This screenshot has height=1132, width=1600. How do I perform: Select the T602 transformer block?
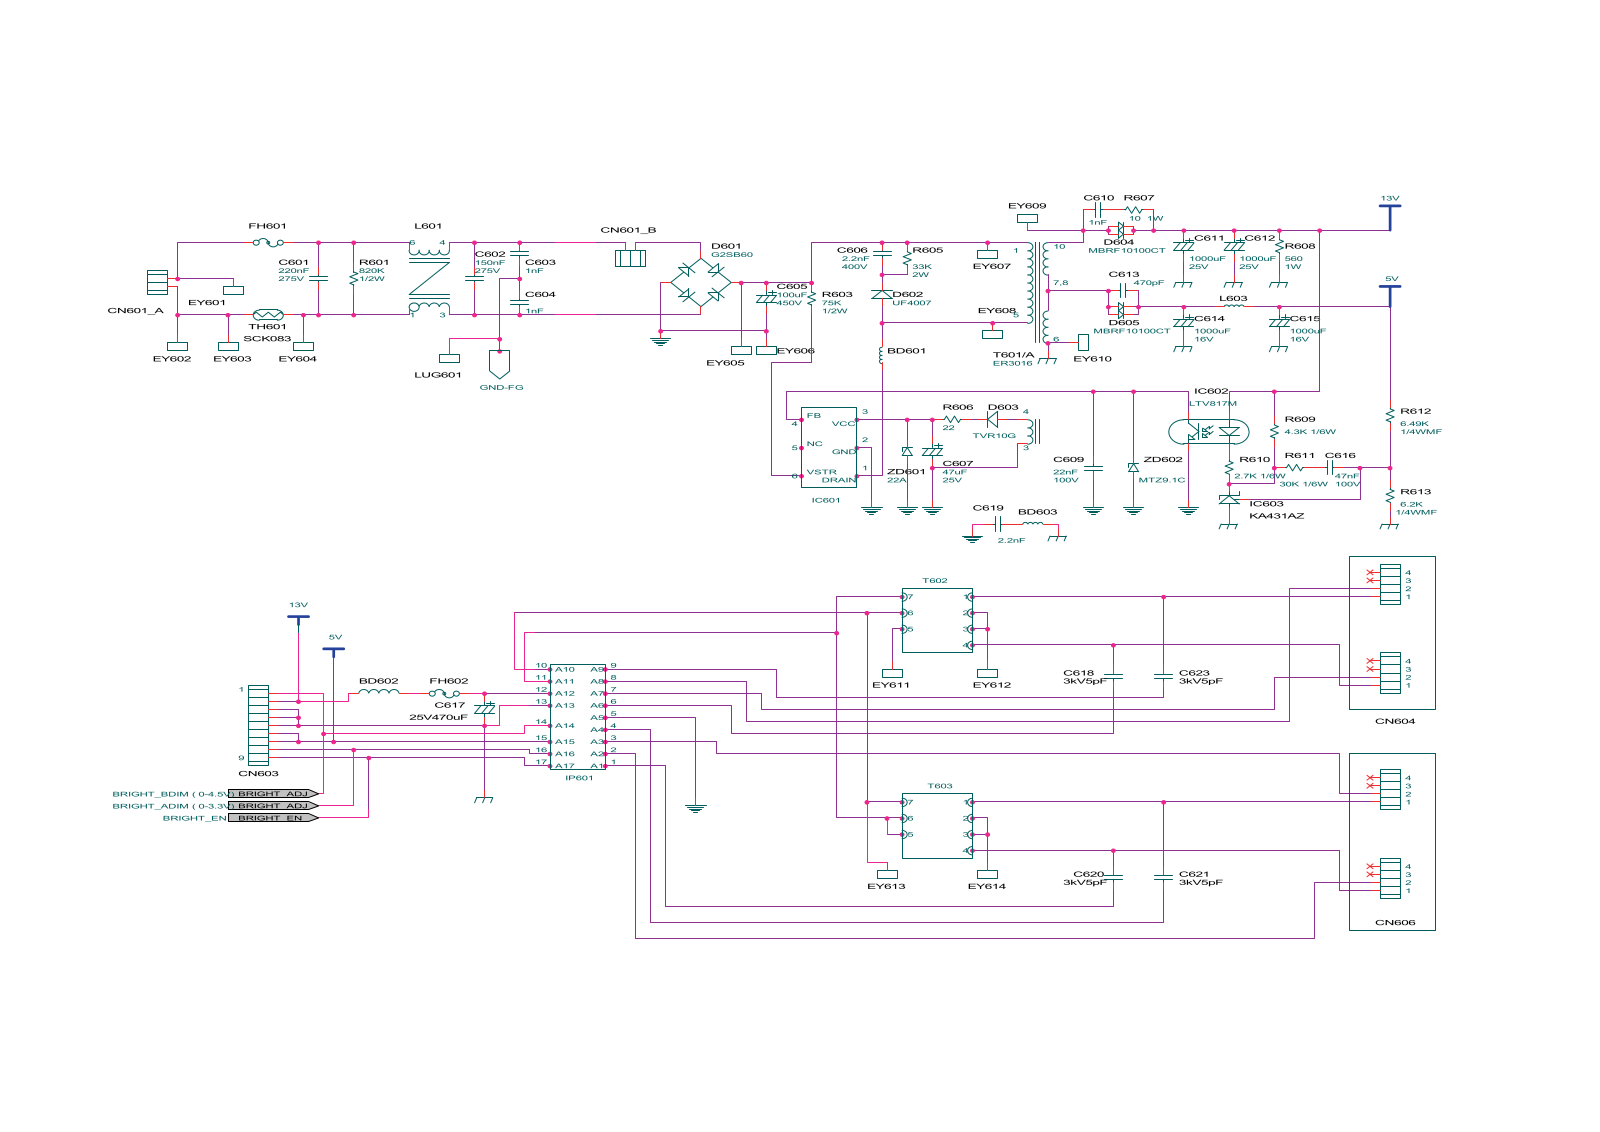937,620
